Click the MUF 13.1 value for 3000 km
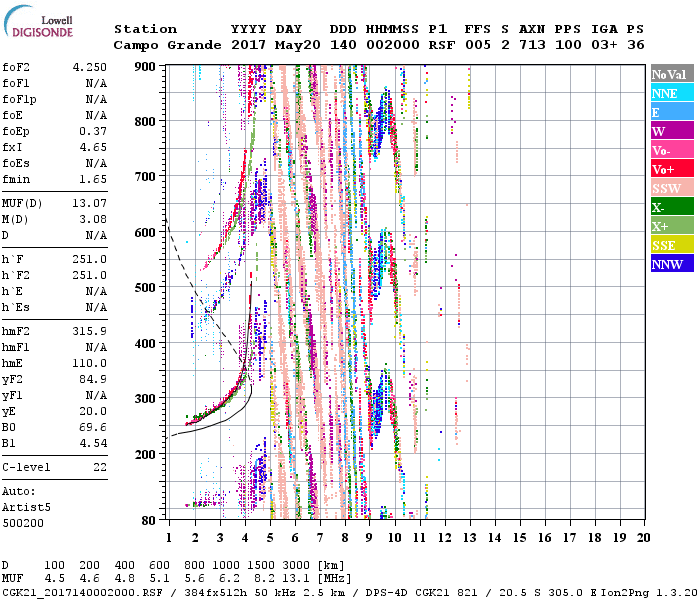The width and height of the screenshot is (700, 600). pos(295,579)
